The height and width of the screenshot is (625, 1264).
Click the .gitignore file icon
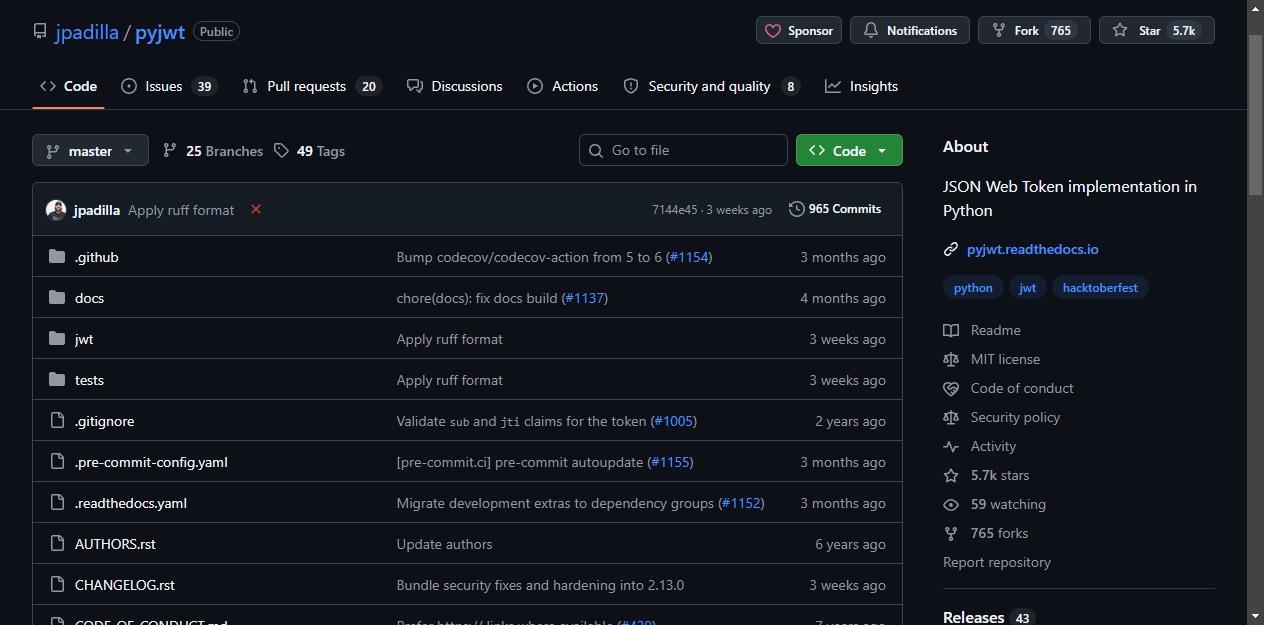[57, 421]
